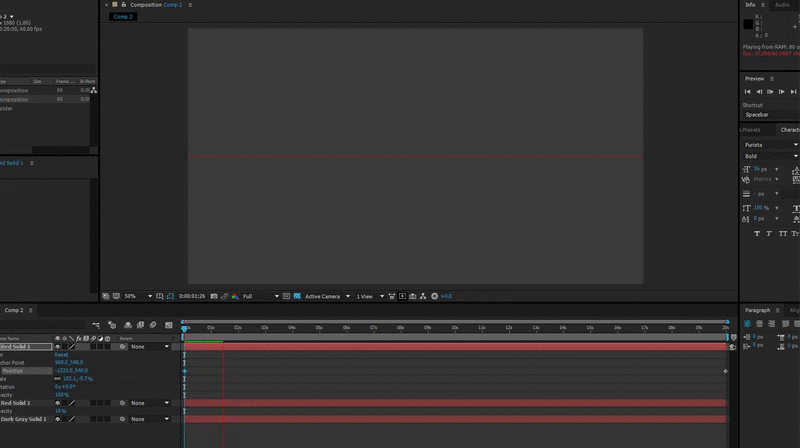The height and width of the screenshot is (448, 800).
Task: Open Composition Mini-Flowchart in timeline
Action: [96, 325]
